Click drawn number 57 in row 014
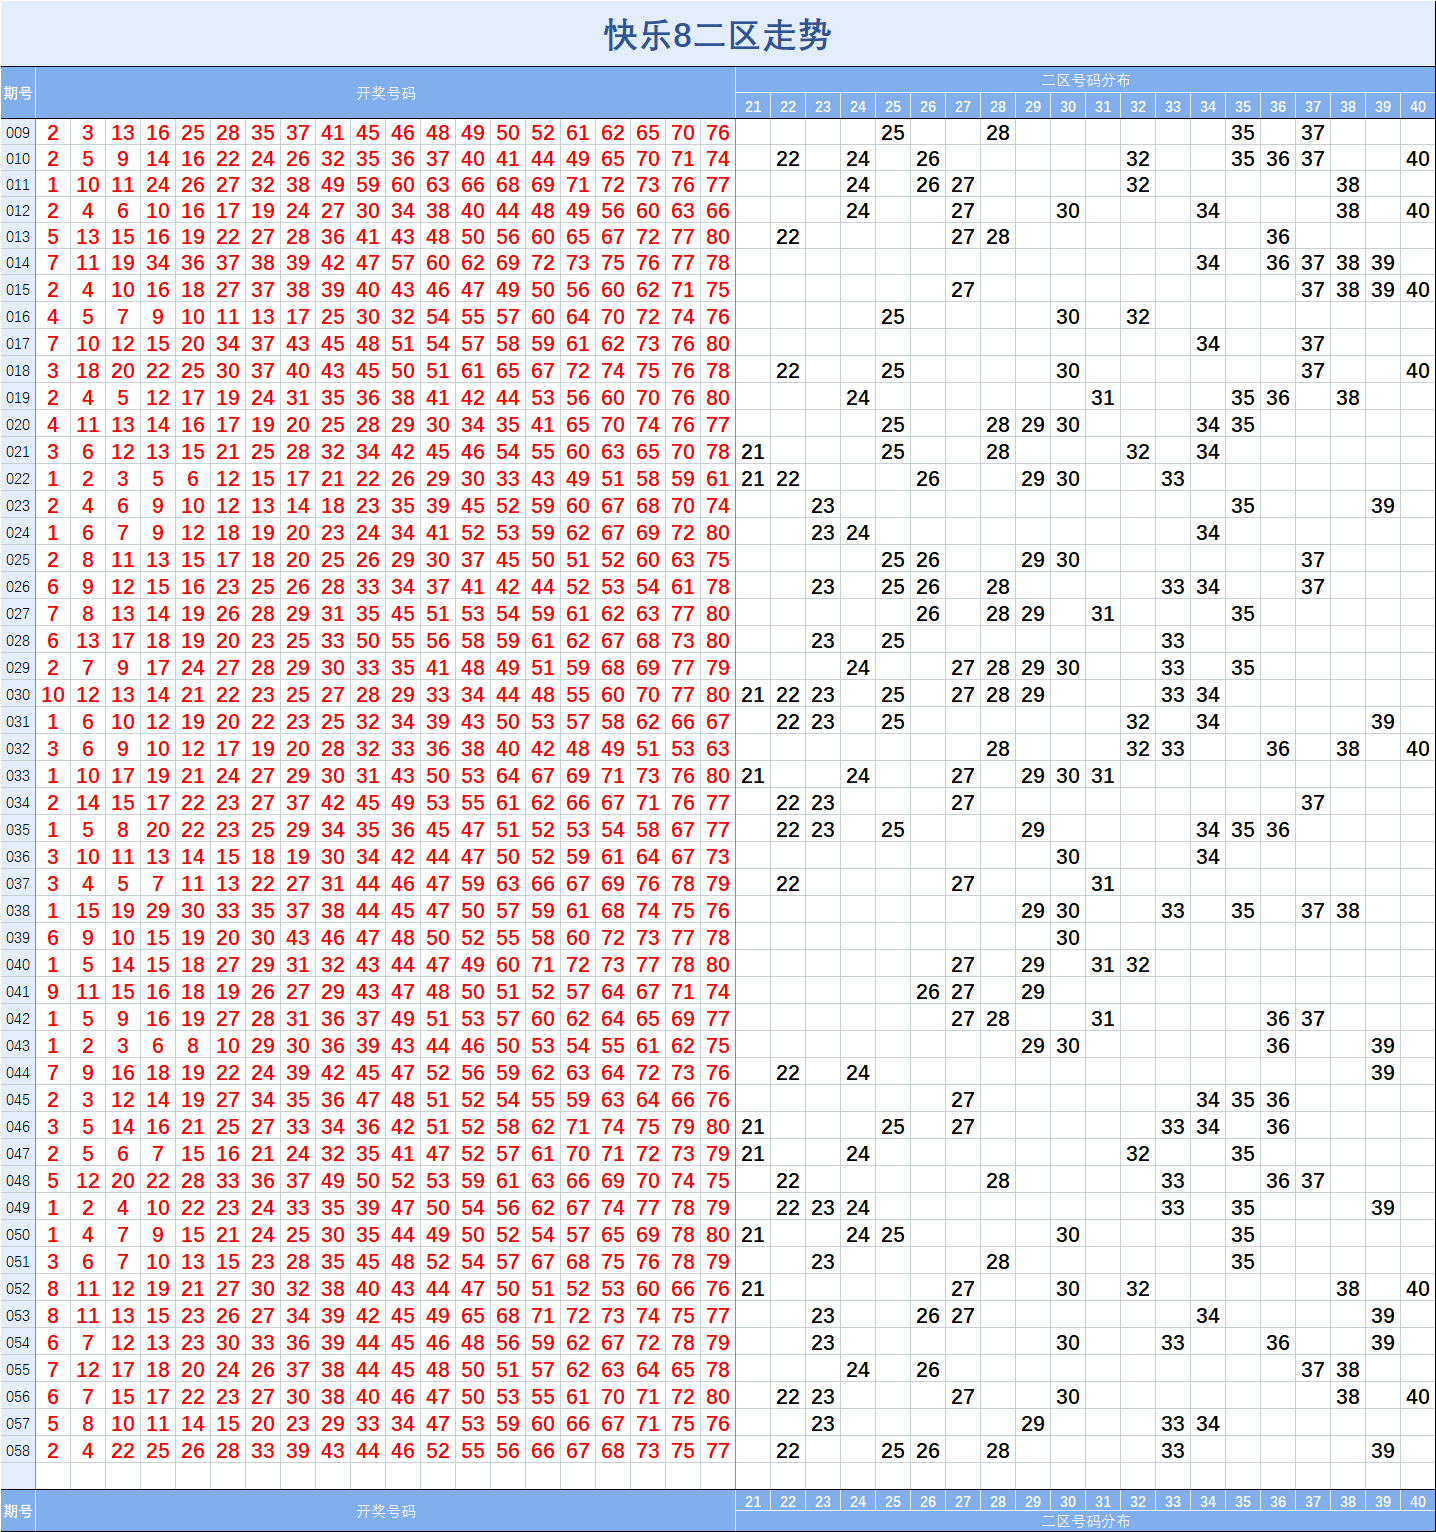This screenshot has height=1532, width=1436. tap(403, 263)
